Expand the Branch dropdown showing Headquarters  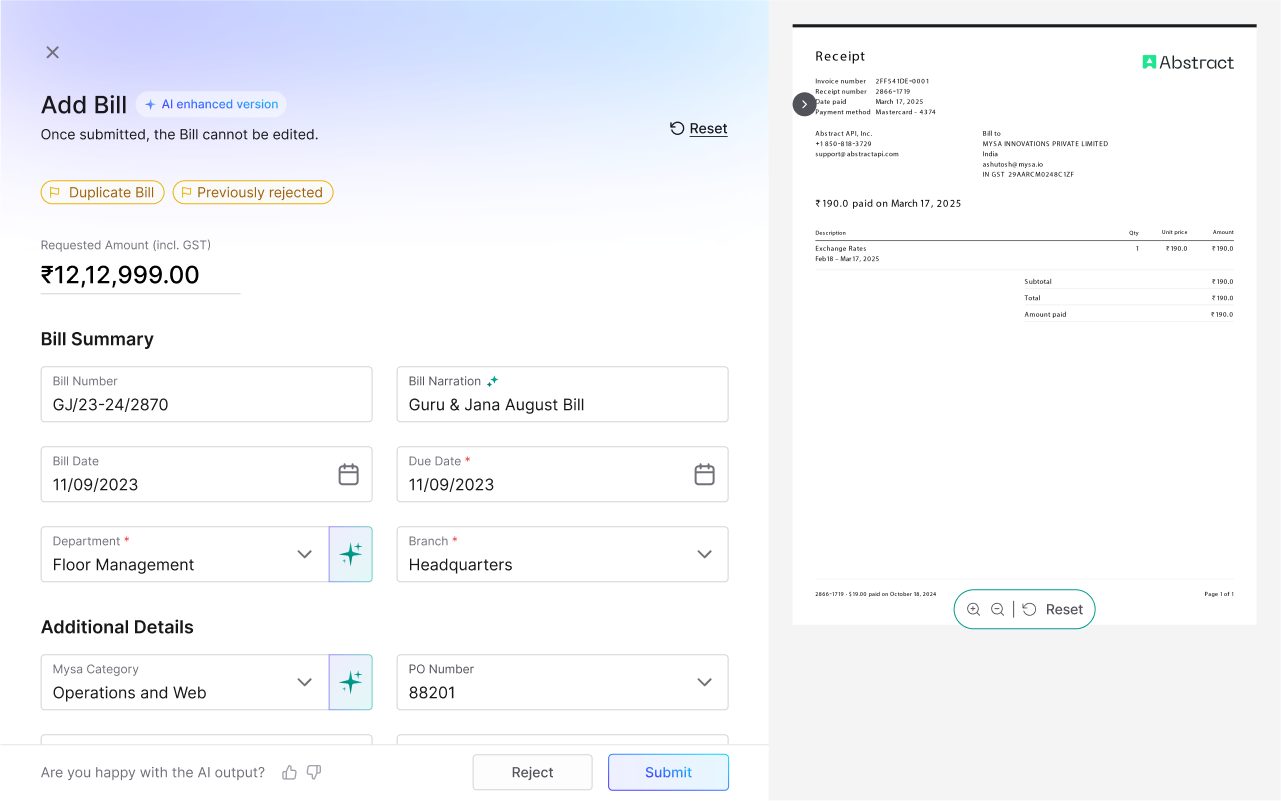(x=704, y=554)
